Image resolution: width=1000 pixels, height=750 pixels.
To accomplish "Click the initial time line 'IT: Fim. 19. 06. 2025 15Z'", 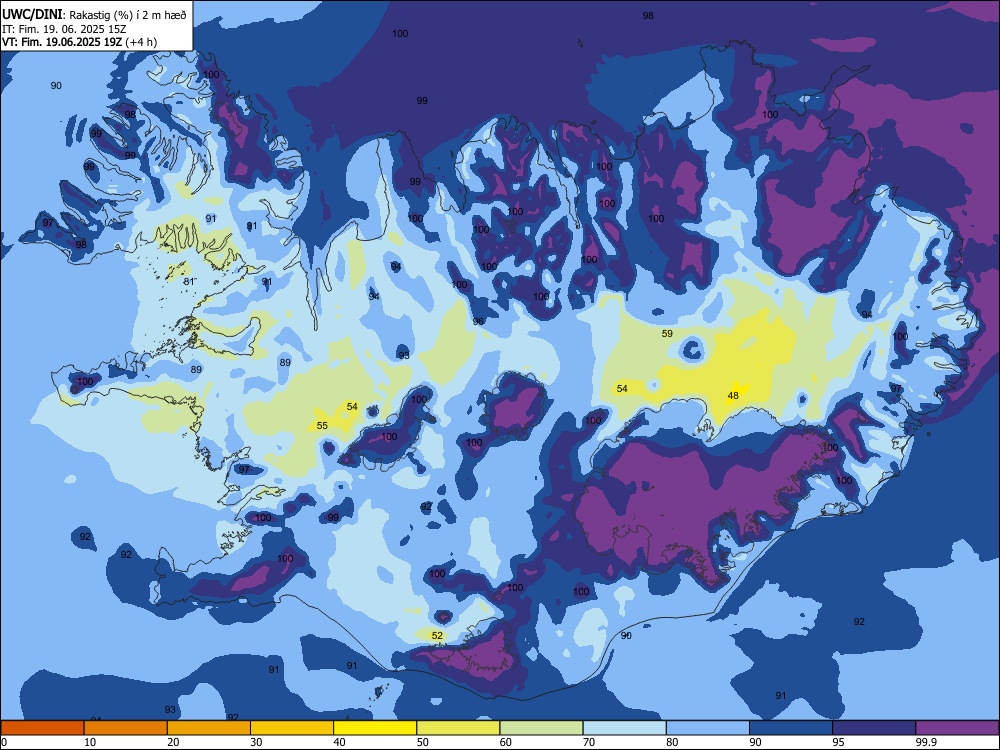I will pyautogui.click(x=62, y=29).
